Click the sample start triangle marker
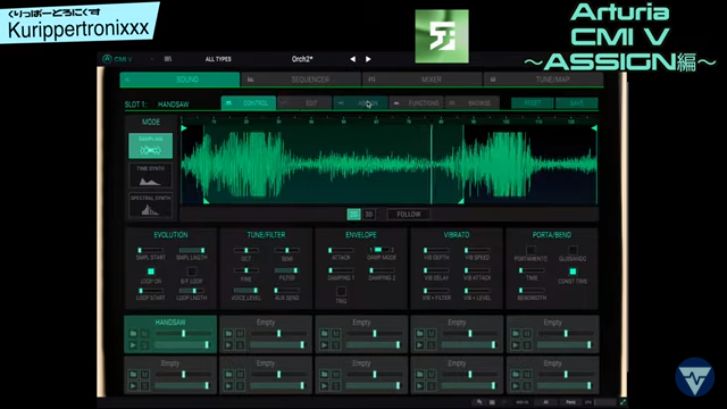 click(184, 128)
